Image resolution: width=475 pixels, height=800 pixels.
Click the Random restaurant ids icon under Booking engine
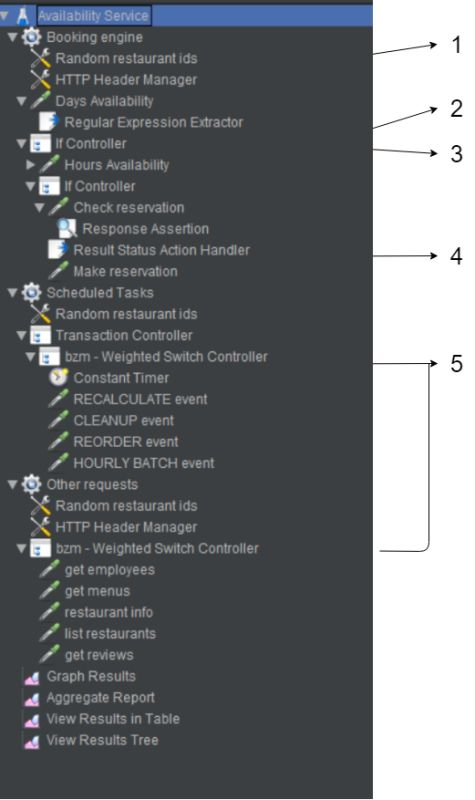(41, 59)
